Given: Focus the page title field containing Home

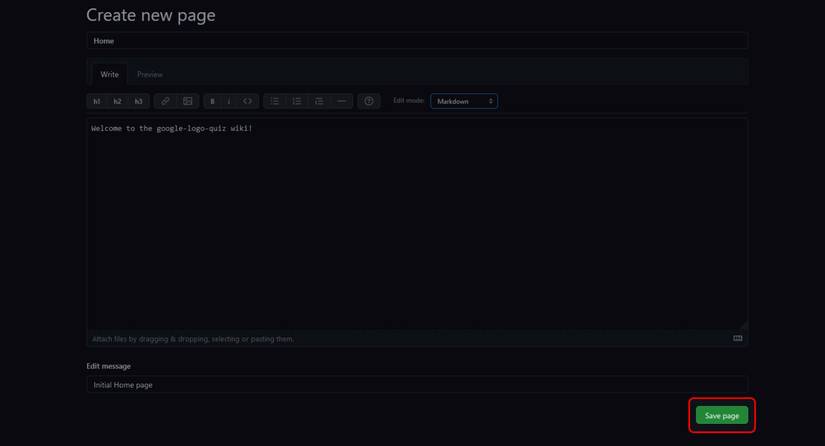Looking at the screenshot, I should pos(417,40).
